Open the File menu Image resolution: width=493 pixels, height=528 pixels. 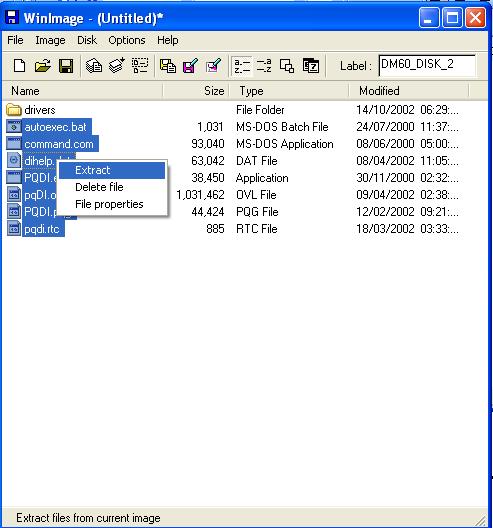(15, 40)
